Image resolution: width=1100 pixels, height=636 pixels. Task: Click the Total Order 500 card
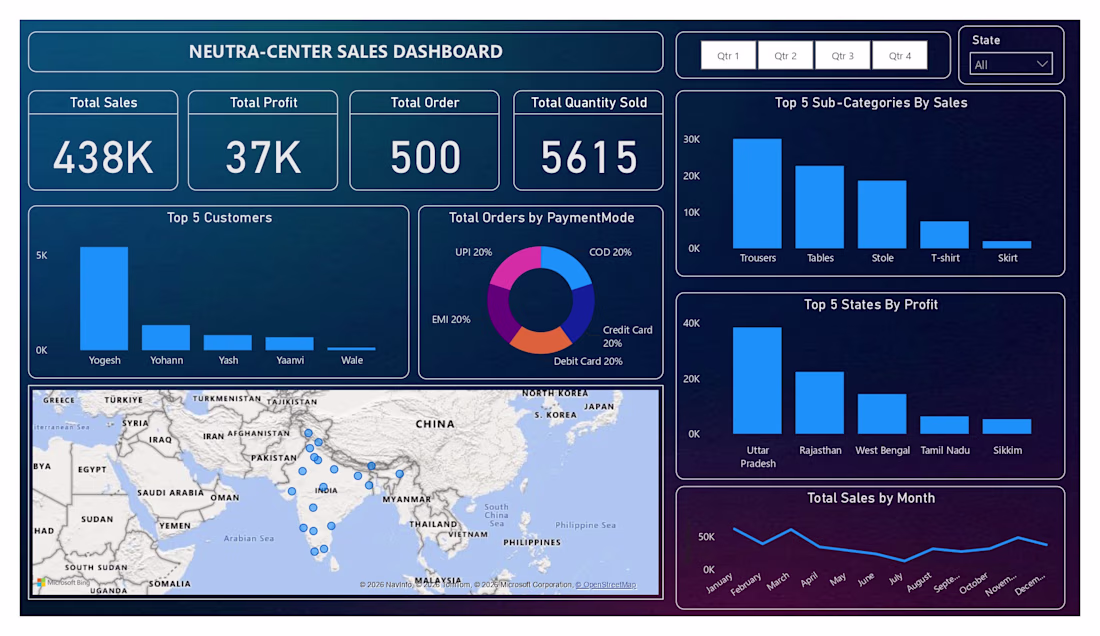pyautogui.click(x=424, y=140)
